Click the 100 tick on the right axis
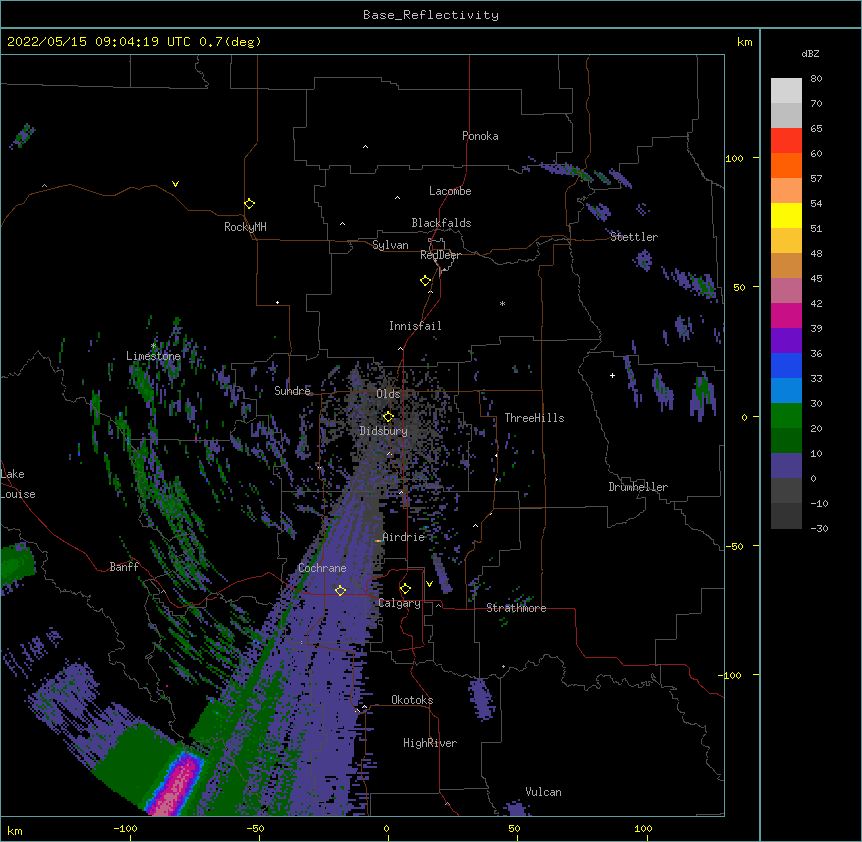 734,158
